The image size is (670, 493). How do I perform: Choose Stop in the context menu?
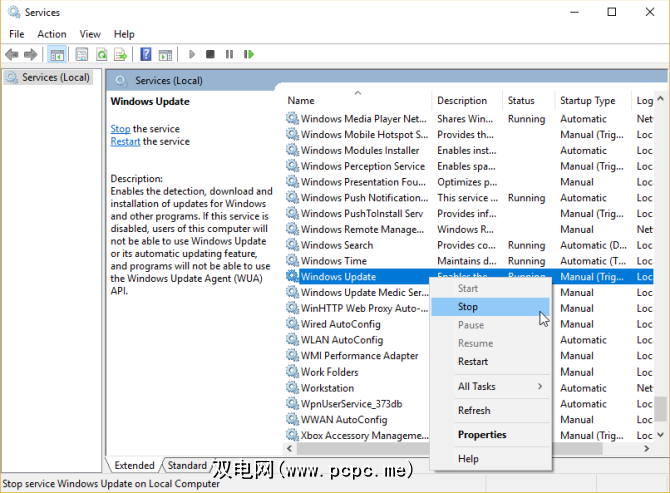(468, 307)
